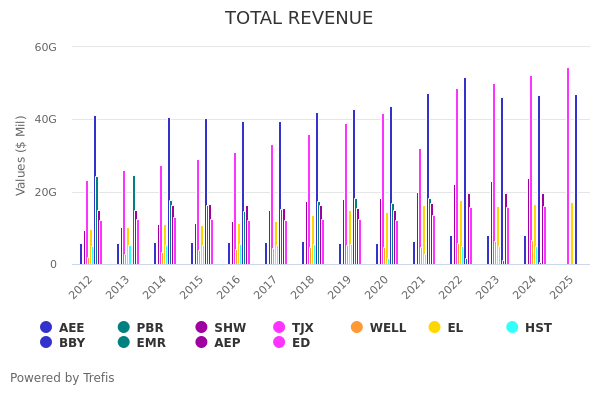Select the 2018 x-axis label
The image size is (600, 400).
tap(304, 285)
